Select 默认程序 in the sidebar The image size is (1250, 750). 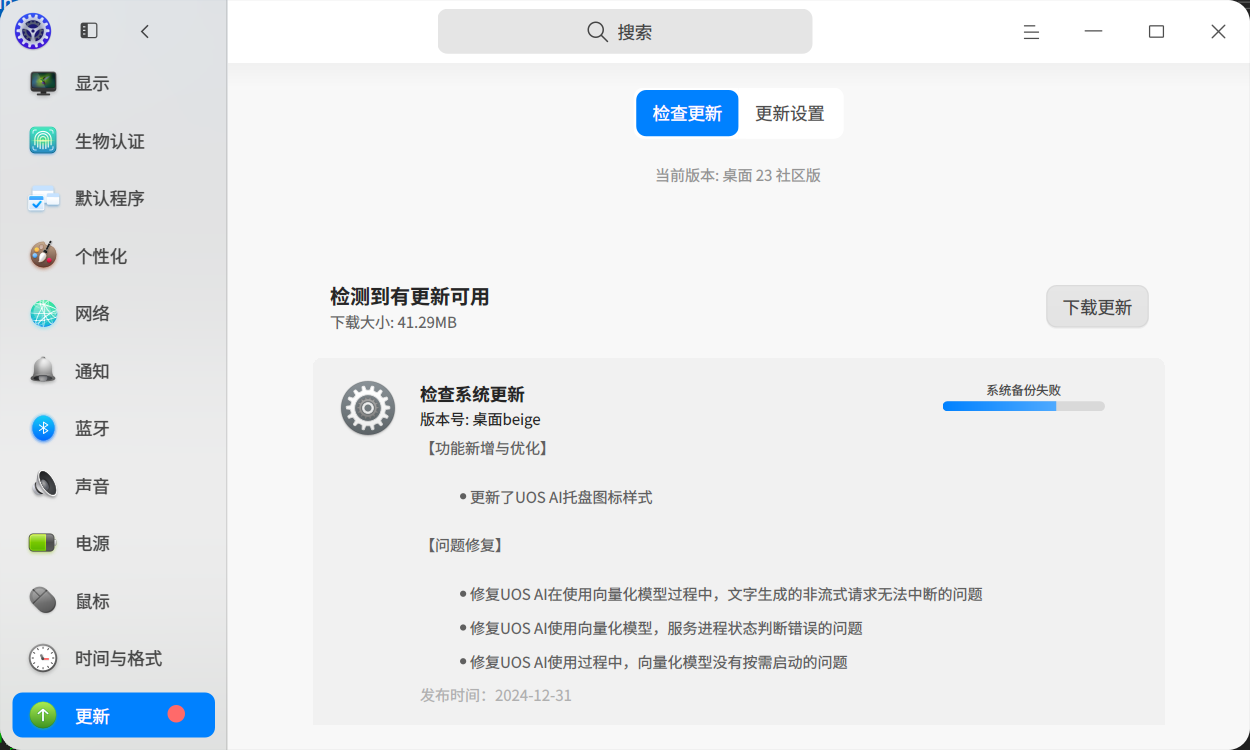coord(110,198)
